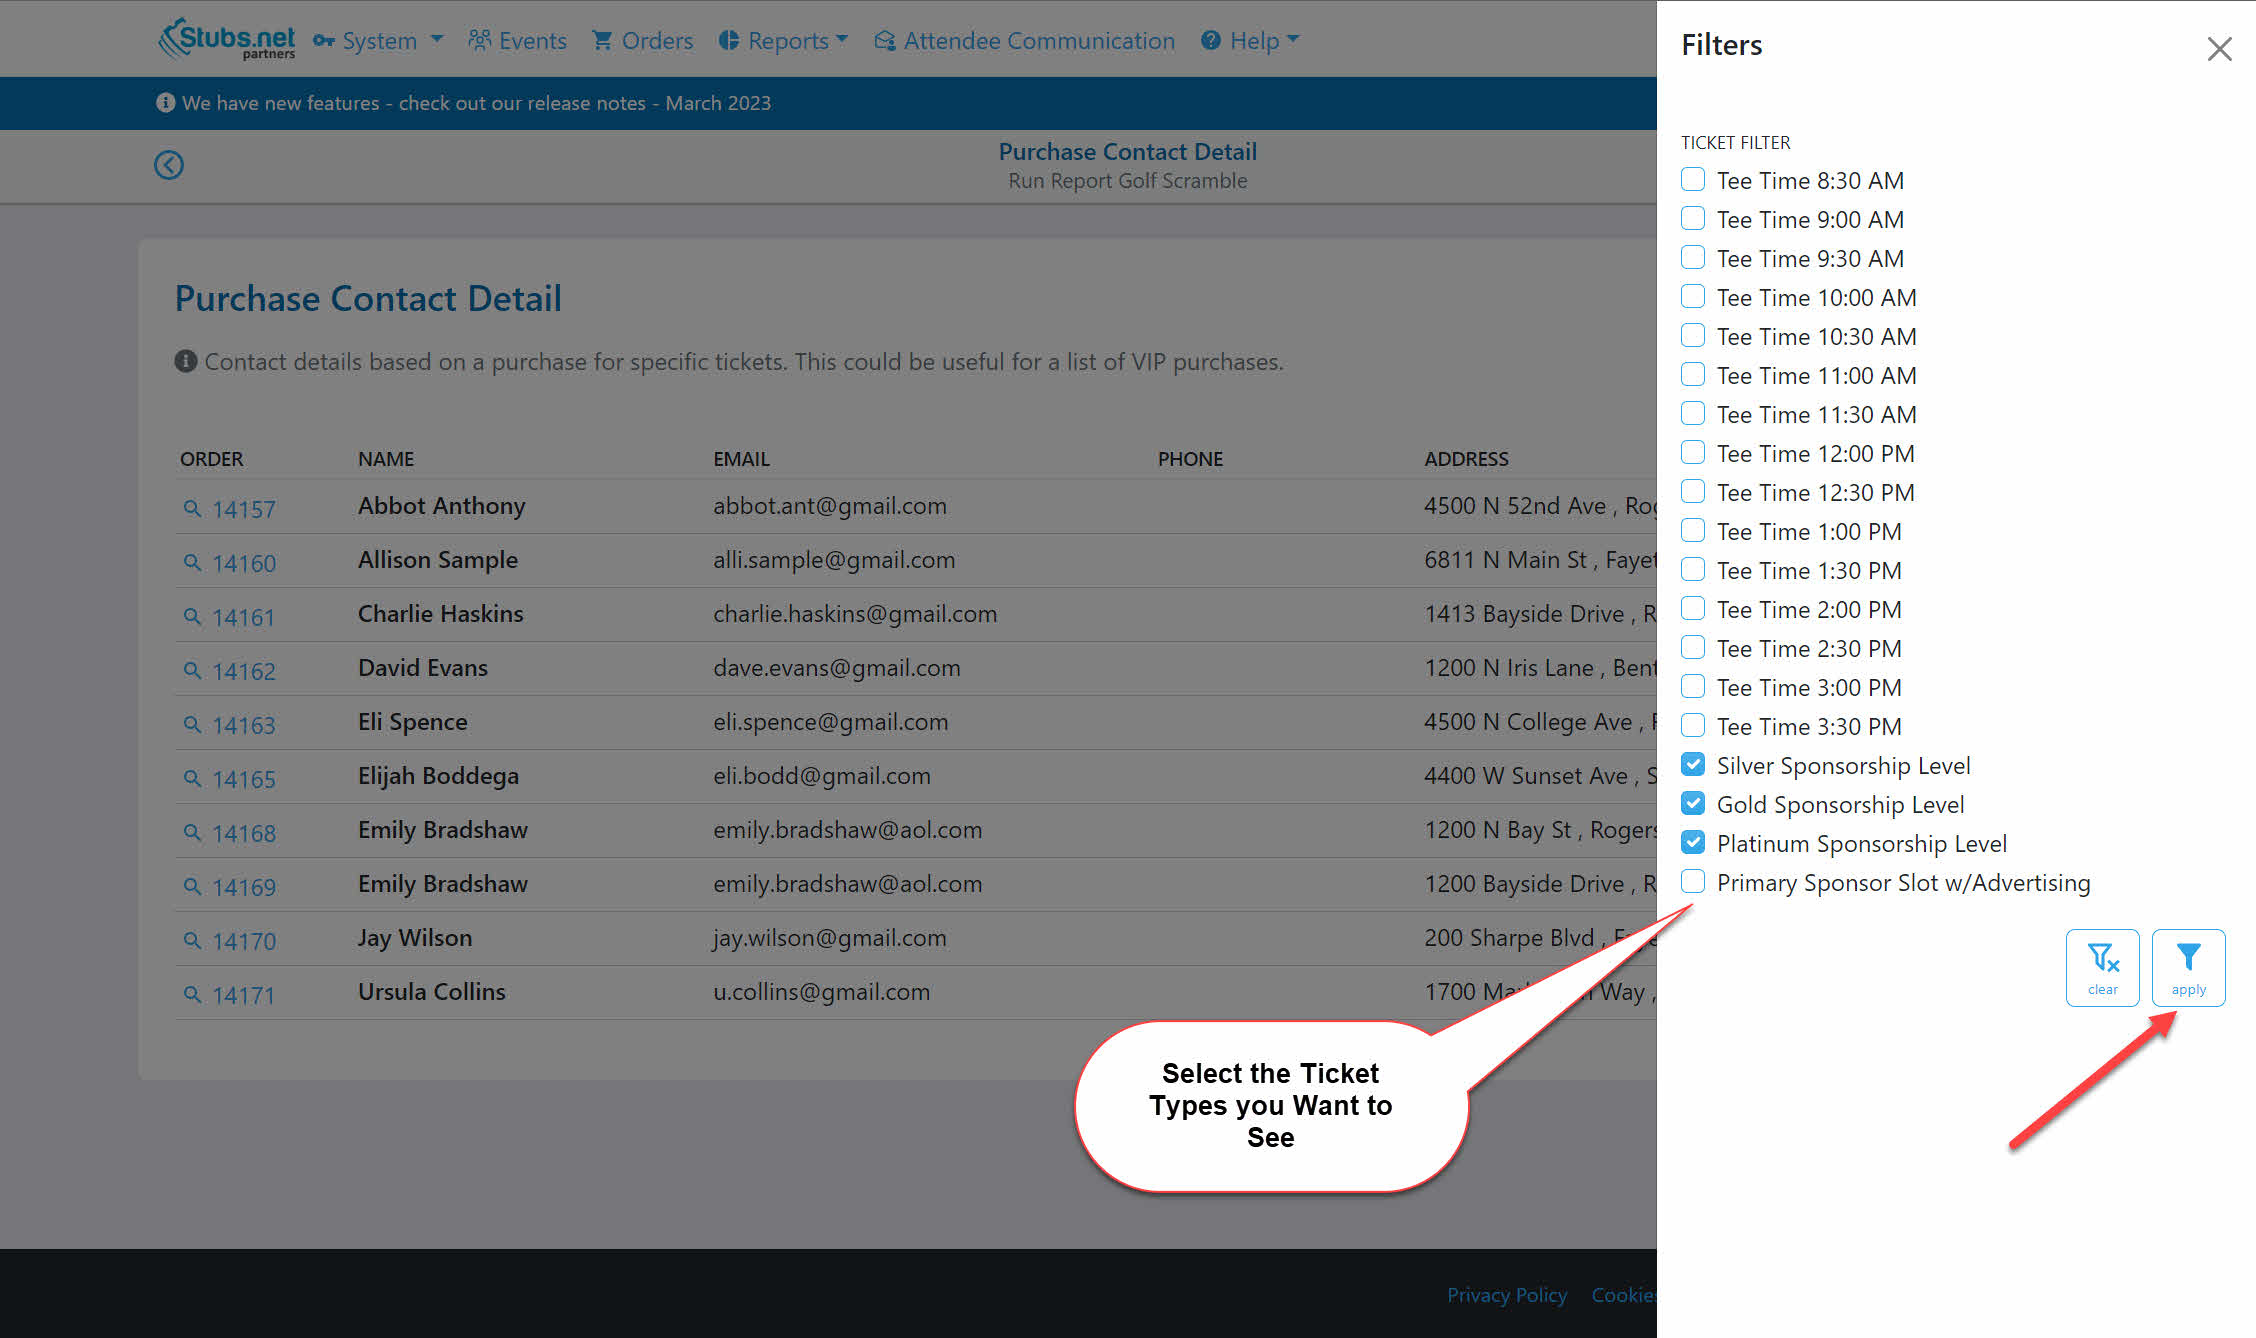
Task: Click the Purchase Contact Detail header title
Action: click(x=1127, y=151)
